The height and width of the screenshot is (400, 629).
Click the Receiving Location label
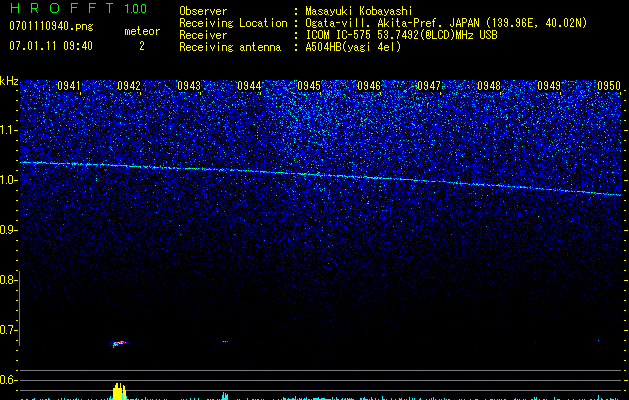point(233,23)
